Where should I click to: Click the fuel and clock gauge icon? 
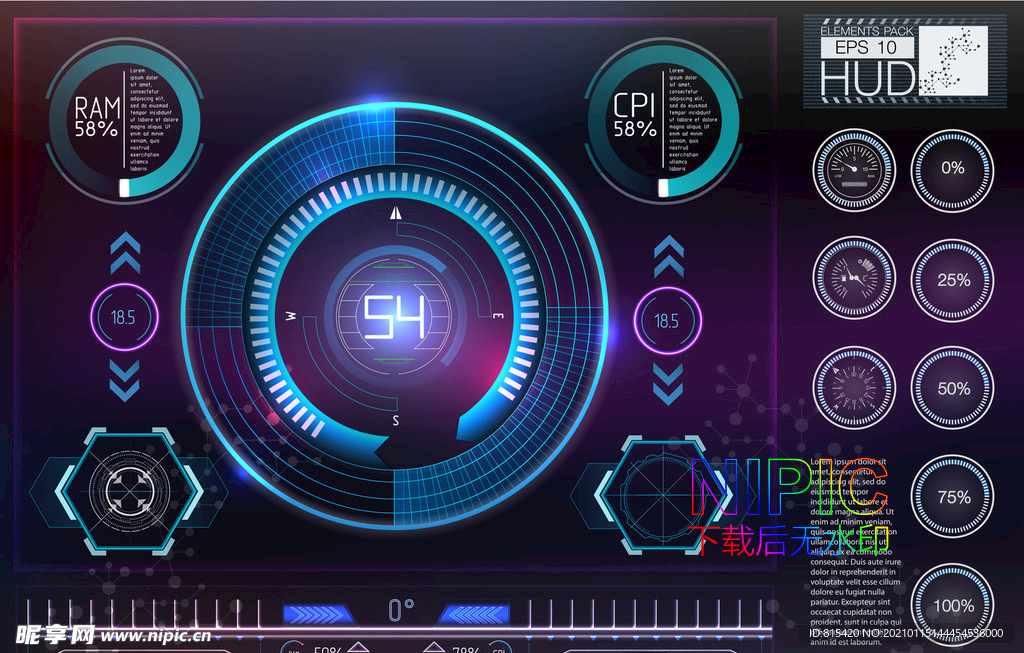tap(854, 278)
